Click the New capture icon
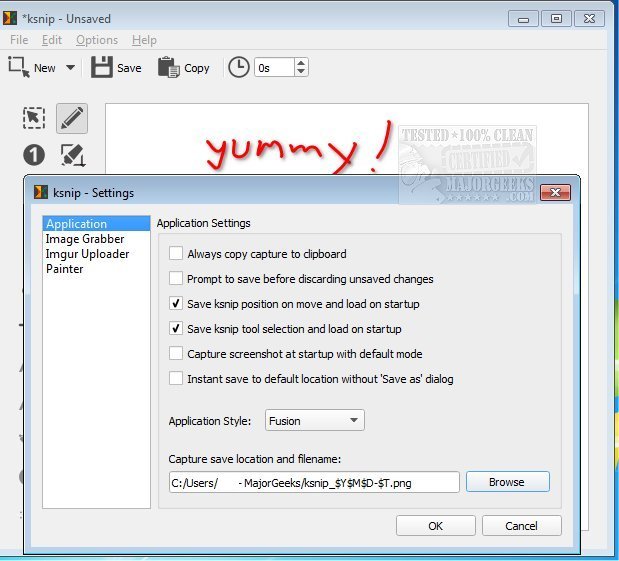The width and height of the screenshot is (619, 561). tap(19, 67)
